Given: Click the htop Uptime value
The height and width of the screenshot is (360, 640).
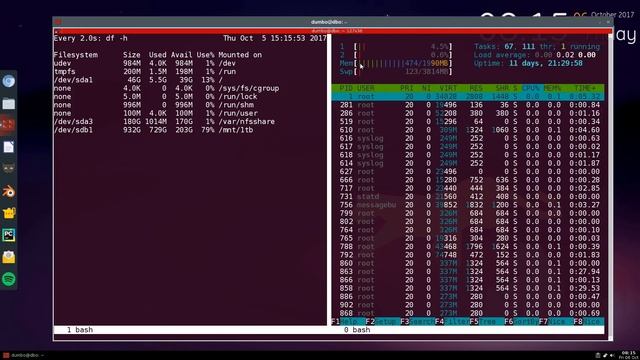Looking at the screenshot, I should 546,63.
